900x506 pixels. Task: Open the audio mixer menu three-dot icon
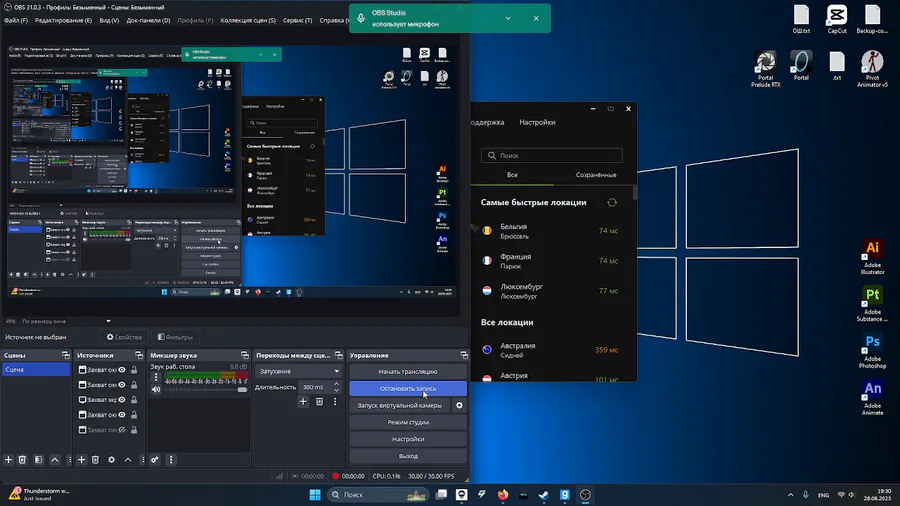(170, 460)
